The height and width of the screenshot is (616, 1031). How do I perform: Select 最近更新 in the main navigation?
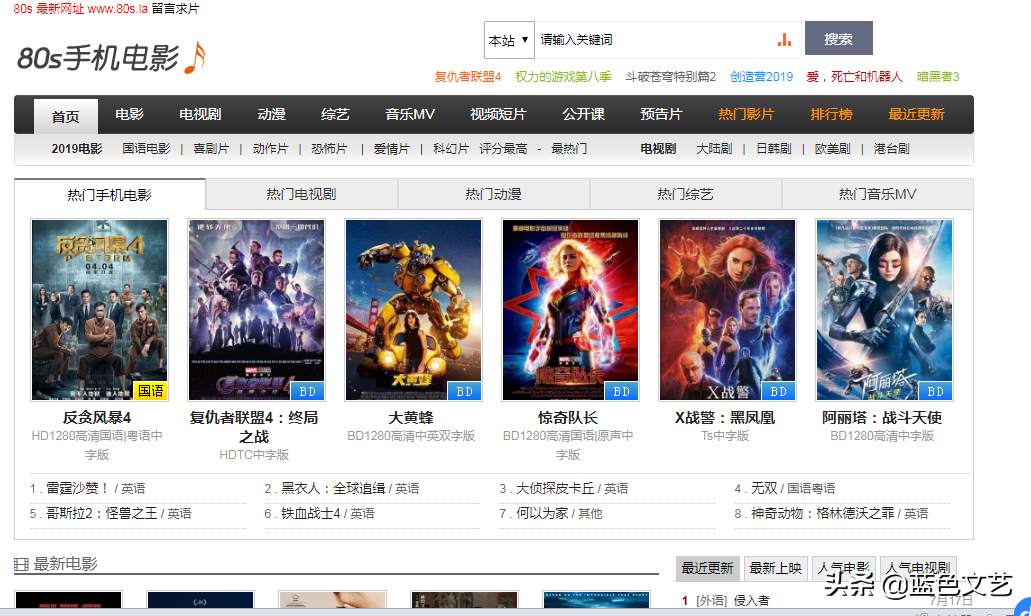916,114
